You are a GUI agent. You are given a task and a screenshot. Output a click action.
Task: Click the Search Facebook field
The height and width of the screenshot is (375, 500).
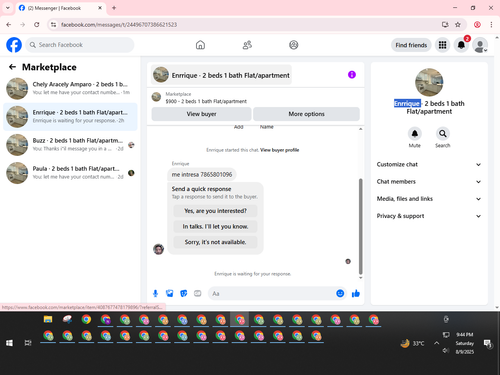click(80, 45)
